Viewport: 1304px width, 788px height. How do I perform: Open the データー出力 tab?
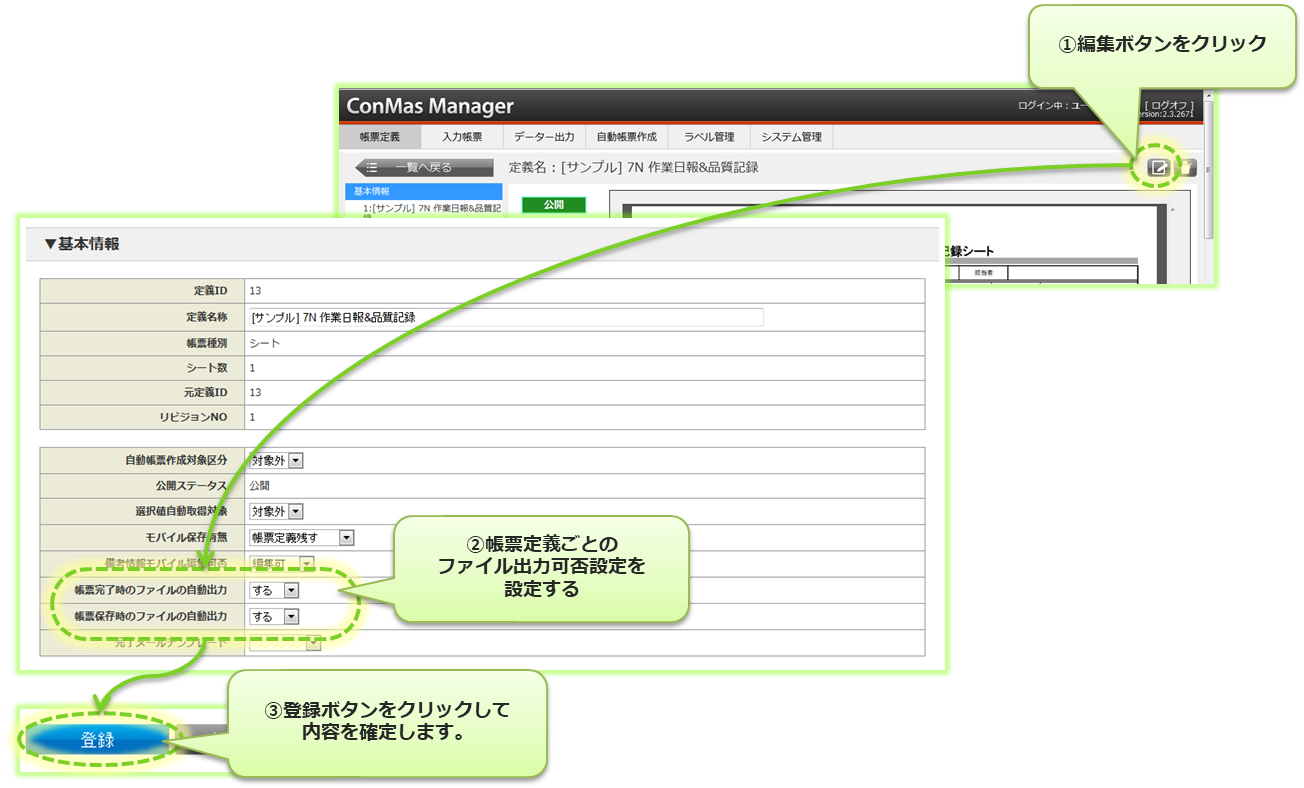(x=544, y=137)
